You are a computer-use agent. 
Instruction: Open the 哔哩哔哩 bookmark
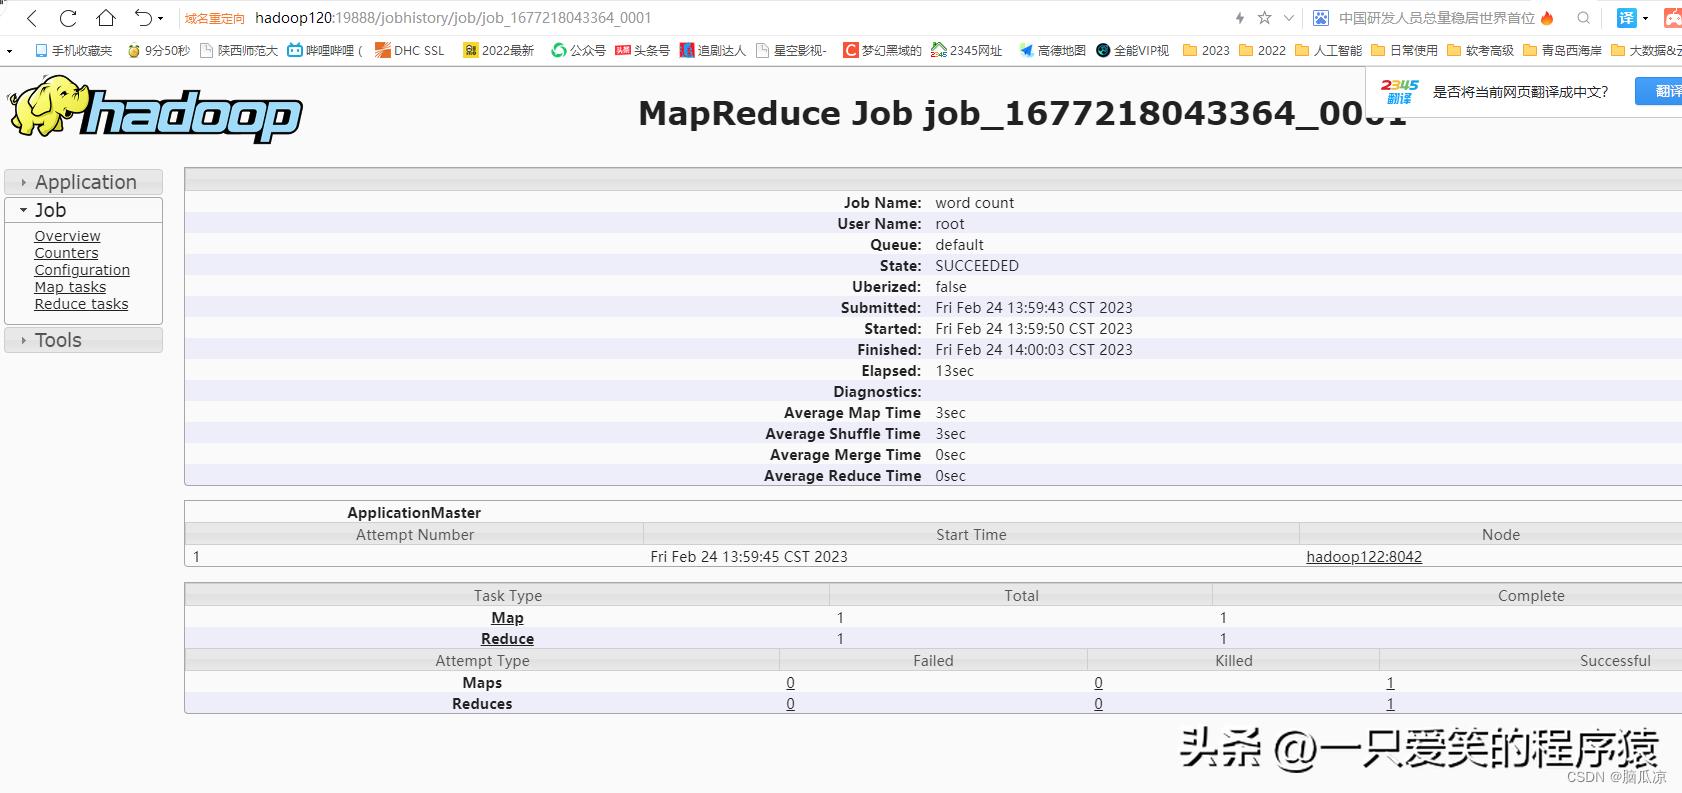325,50
